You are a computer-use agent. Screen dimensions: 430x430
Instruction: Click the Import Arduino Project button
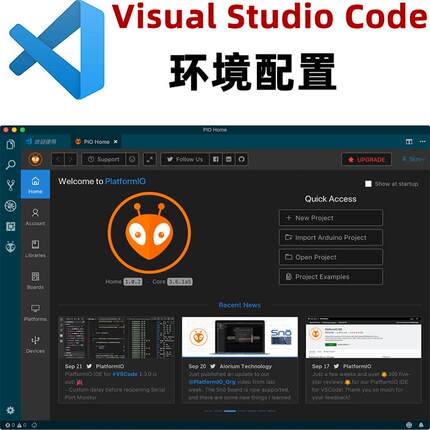tap(331, 237)
